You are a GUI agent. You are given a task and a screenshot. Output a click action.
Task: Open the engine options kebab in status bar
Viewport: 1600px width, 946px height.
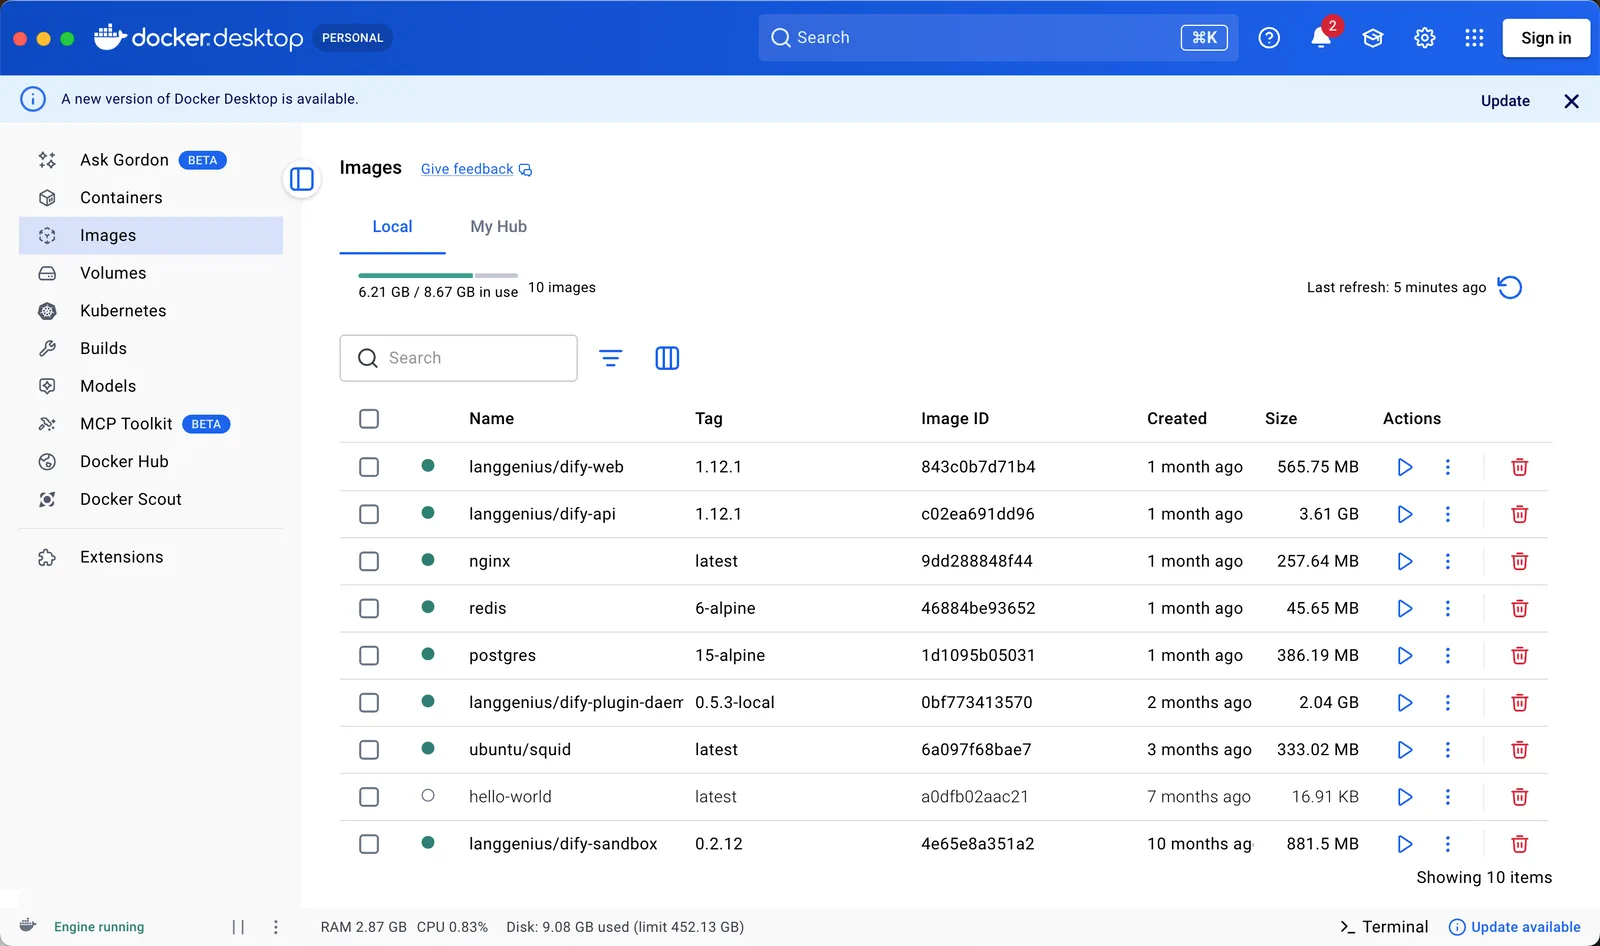tap(276, 927)
